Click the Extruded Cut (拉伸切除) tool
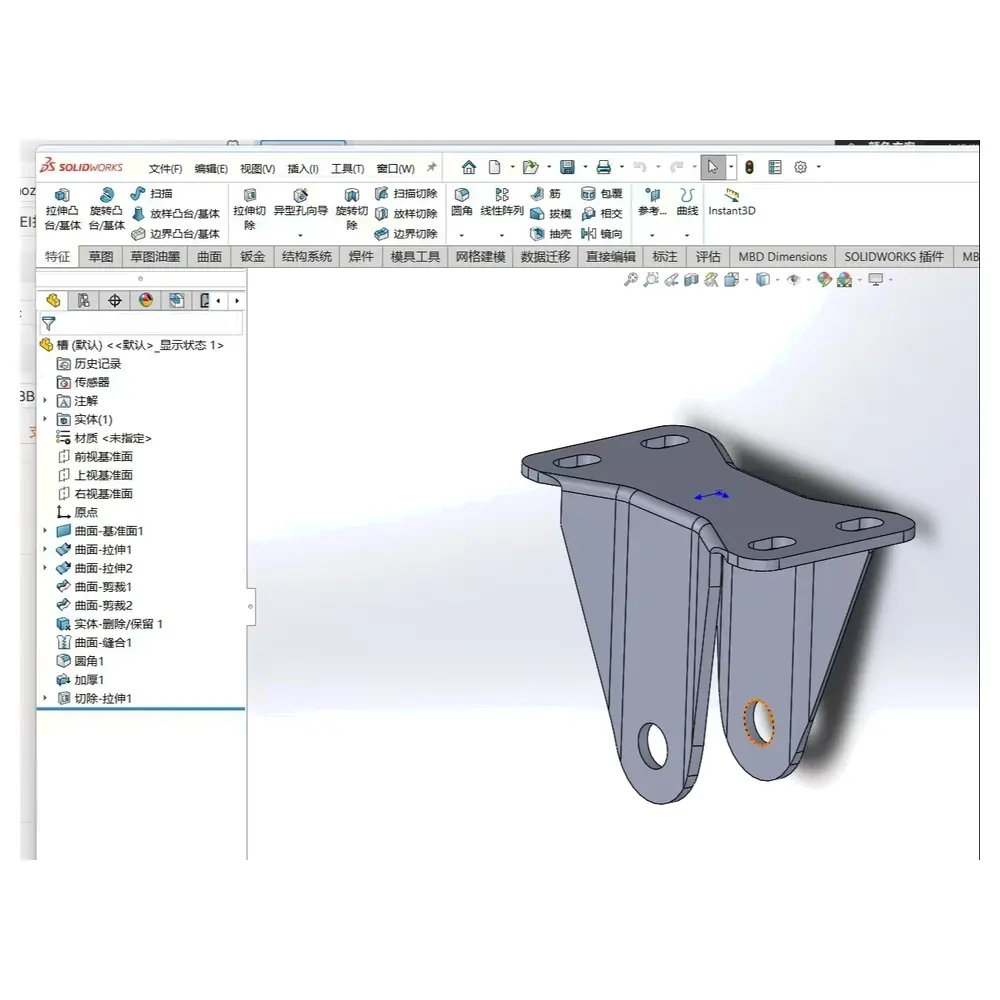 pyautogui.click(x=249, y=209)
